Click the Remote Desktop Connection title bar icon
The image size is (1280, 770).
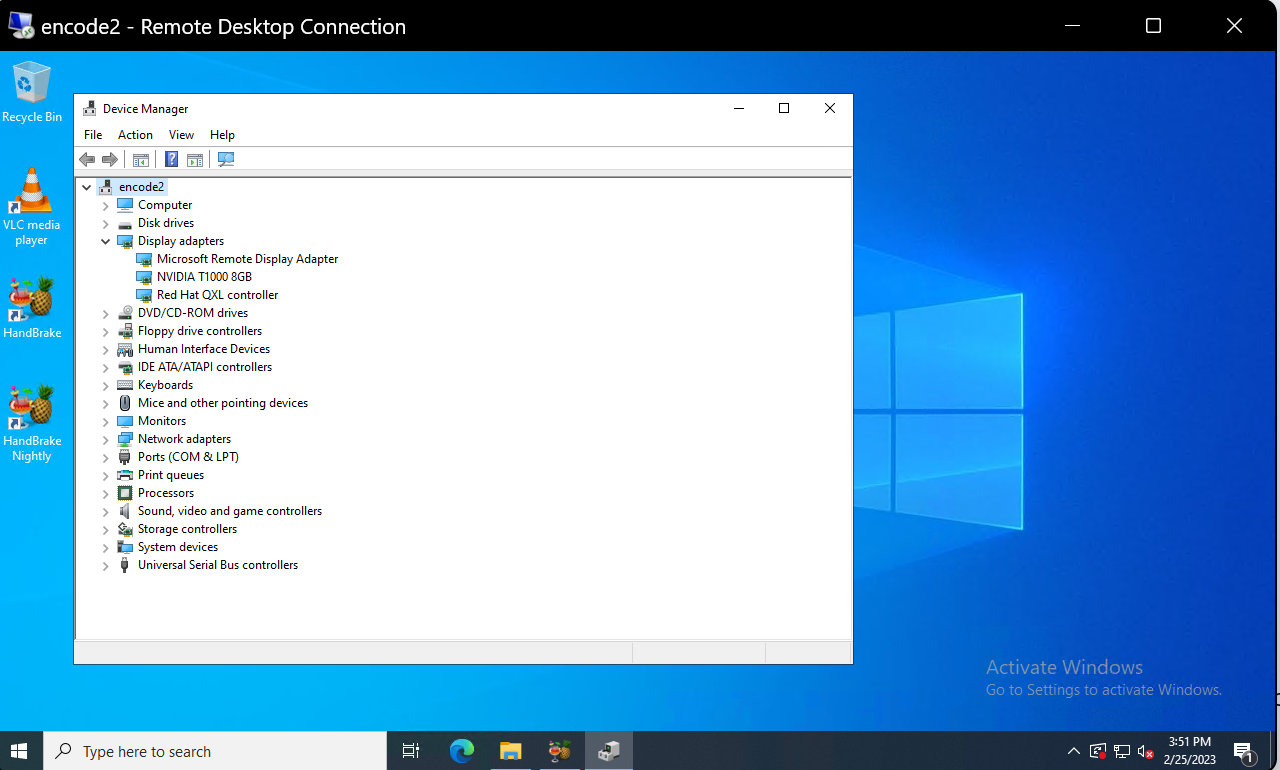click(x=21, y=26)
